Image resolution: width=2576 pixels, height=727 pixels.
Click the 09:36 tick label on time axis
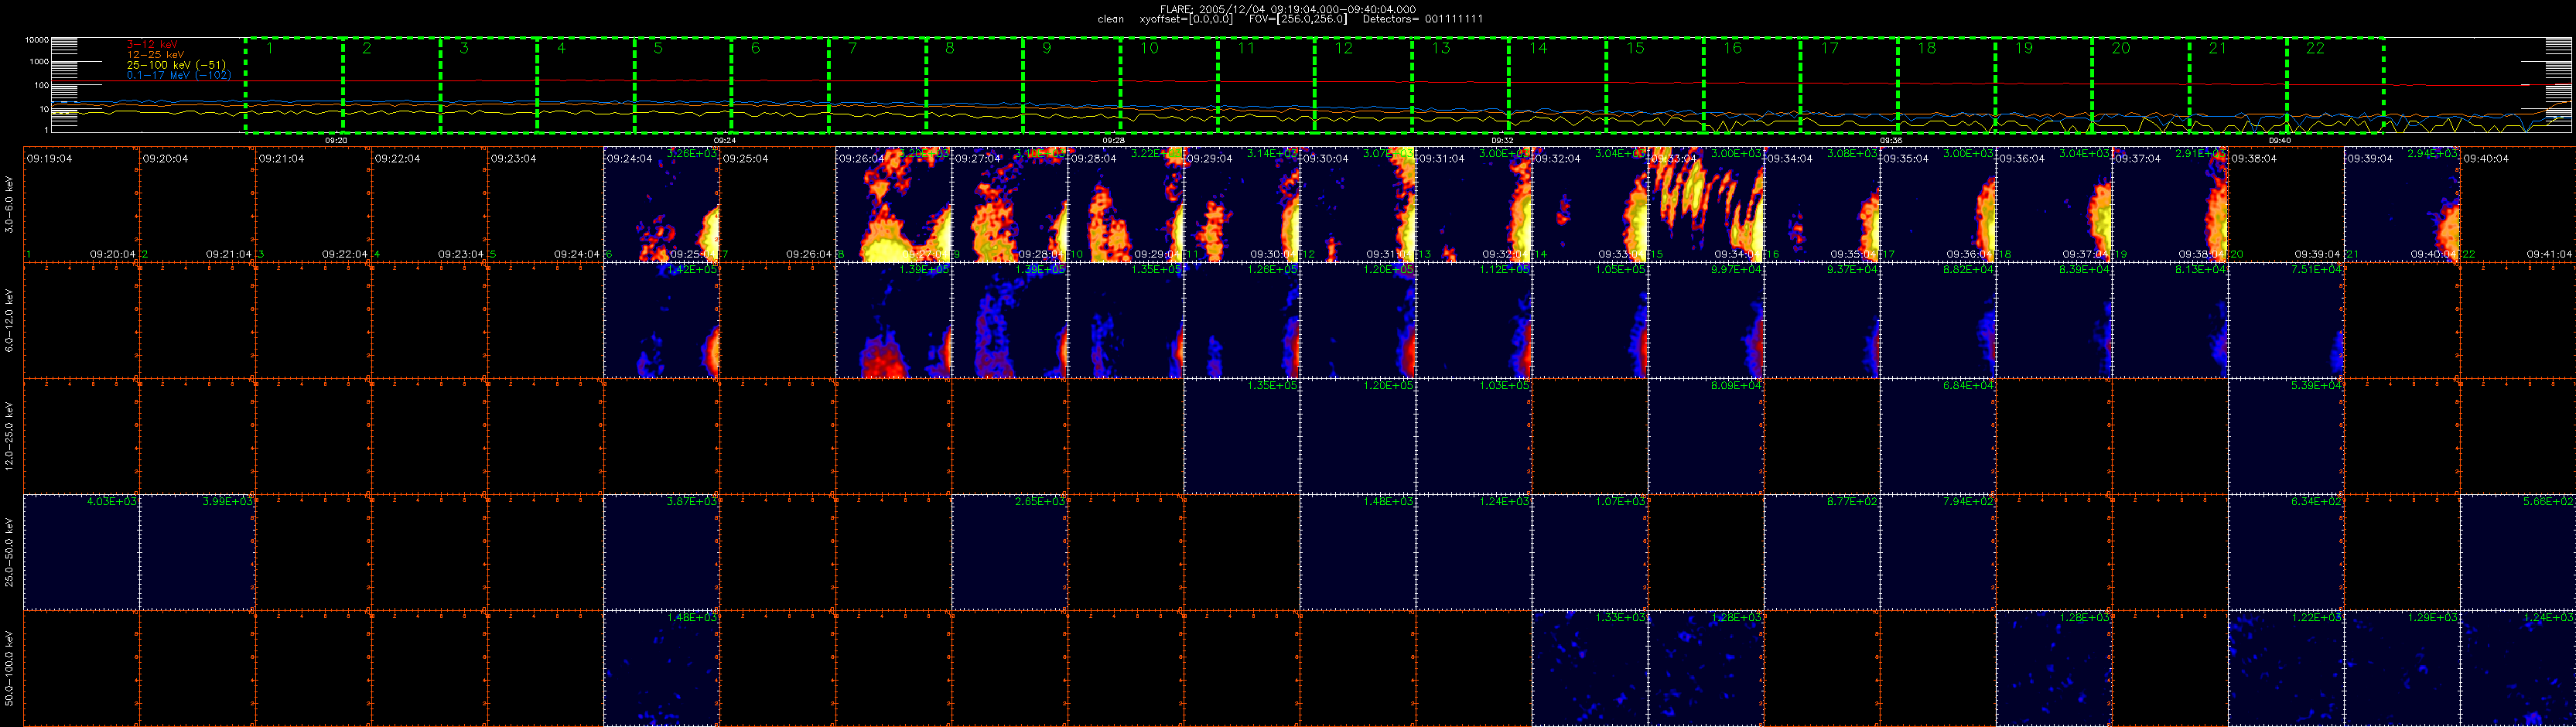(1890, 140)
